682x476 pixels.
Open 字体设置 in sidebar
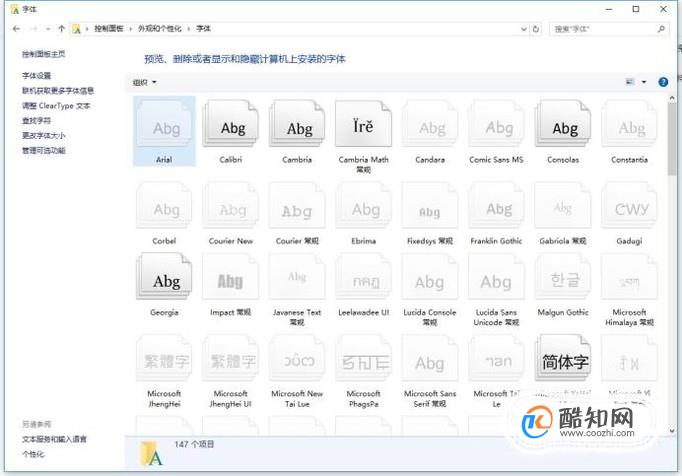click(x=37, y=76)
